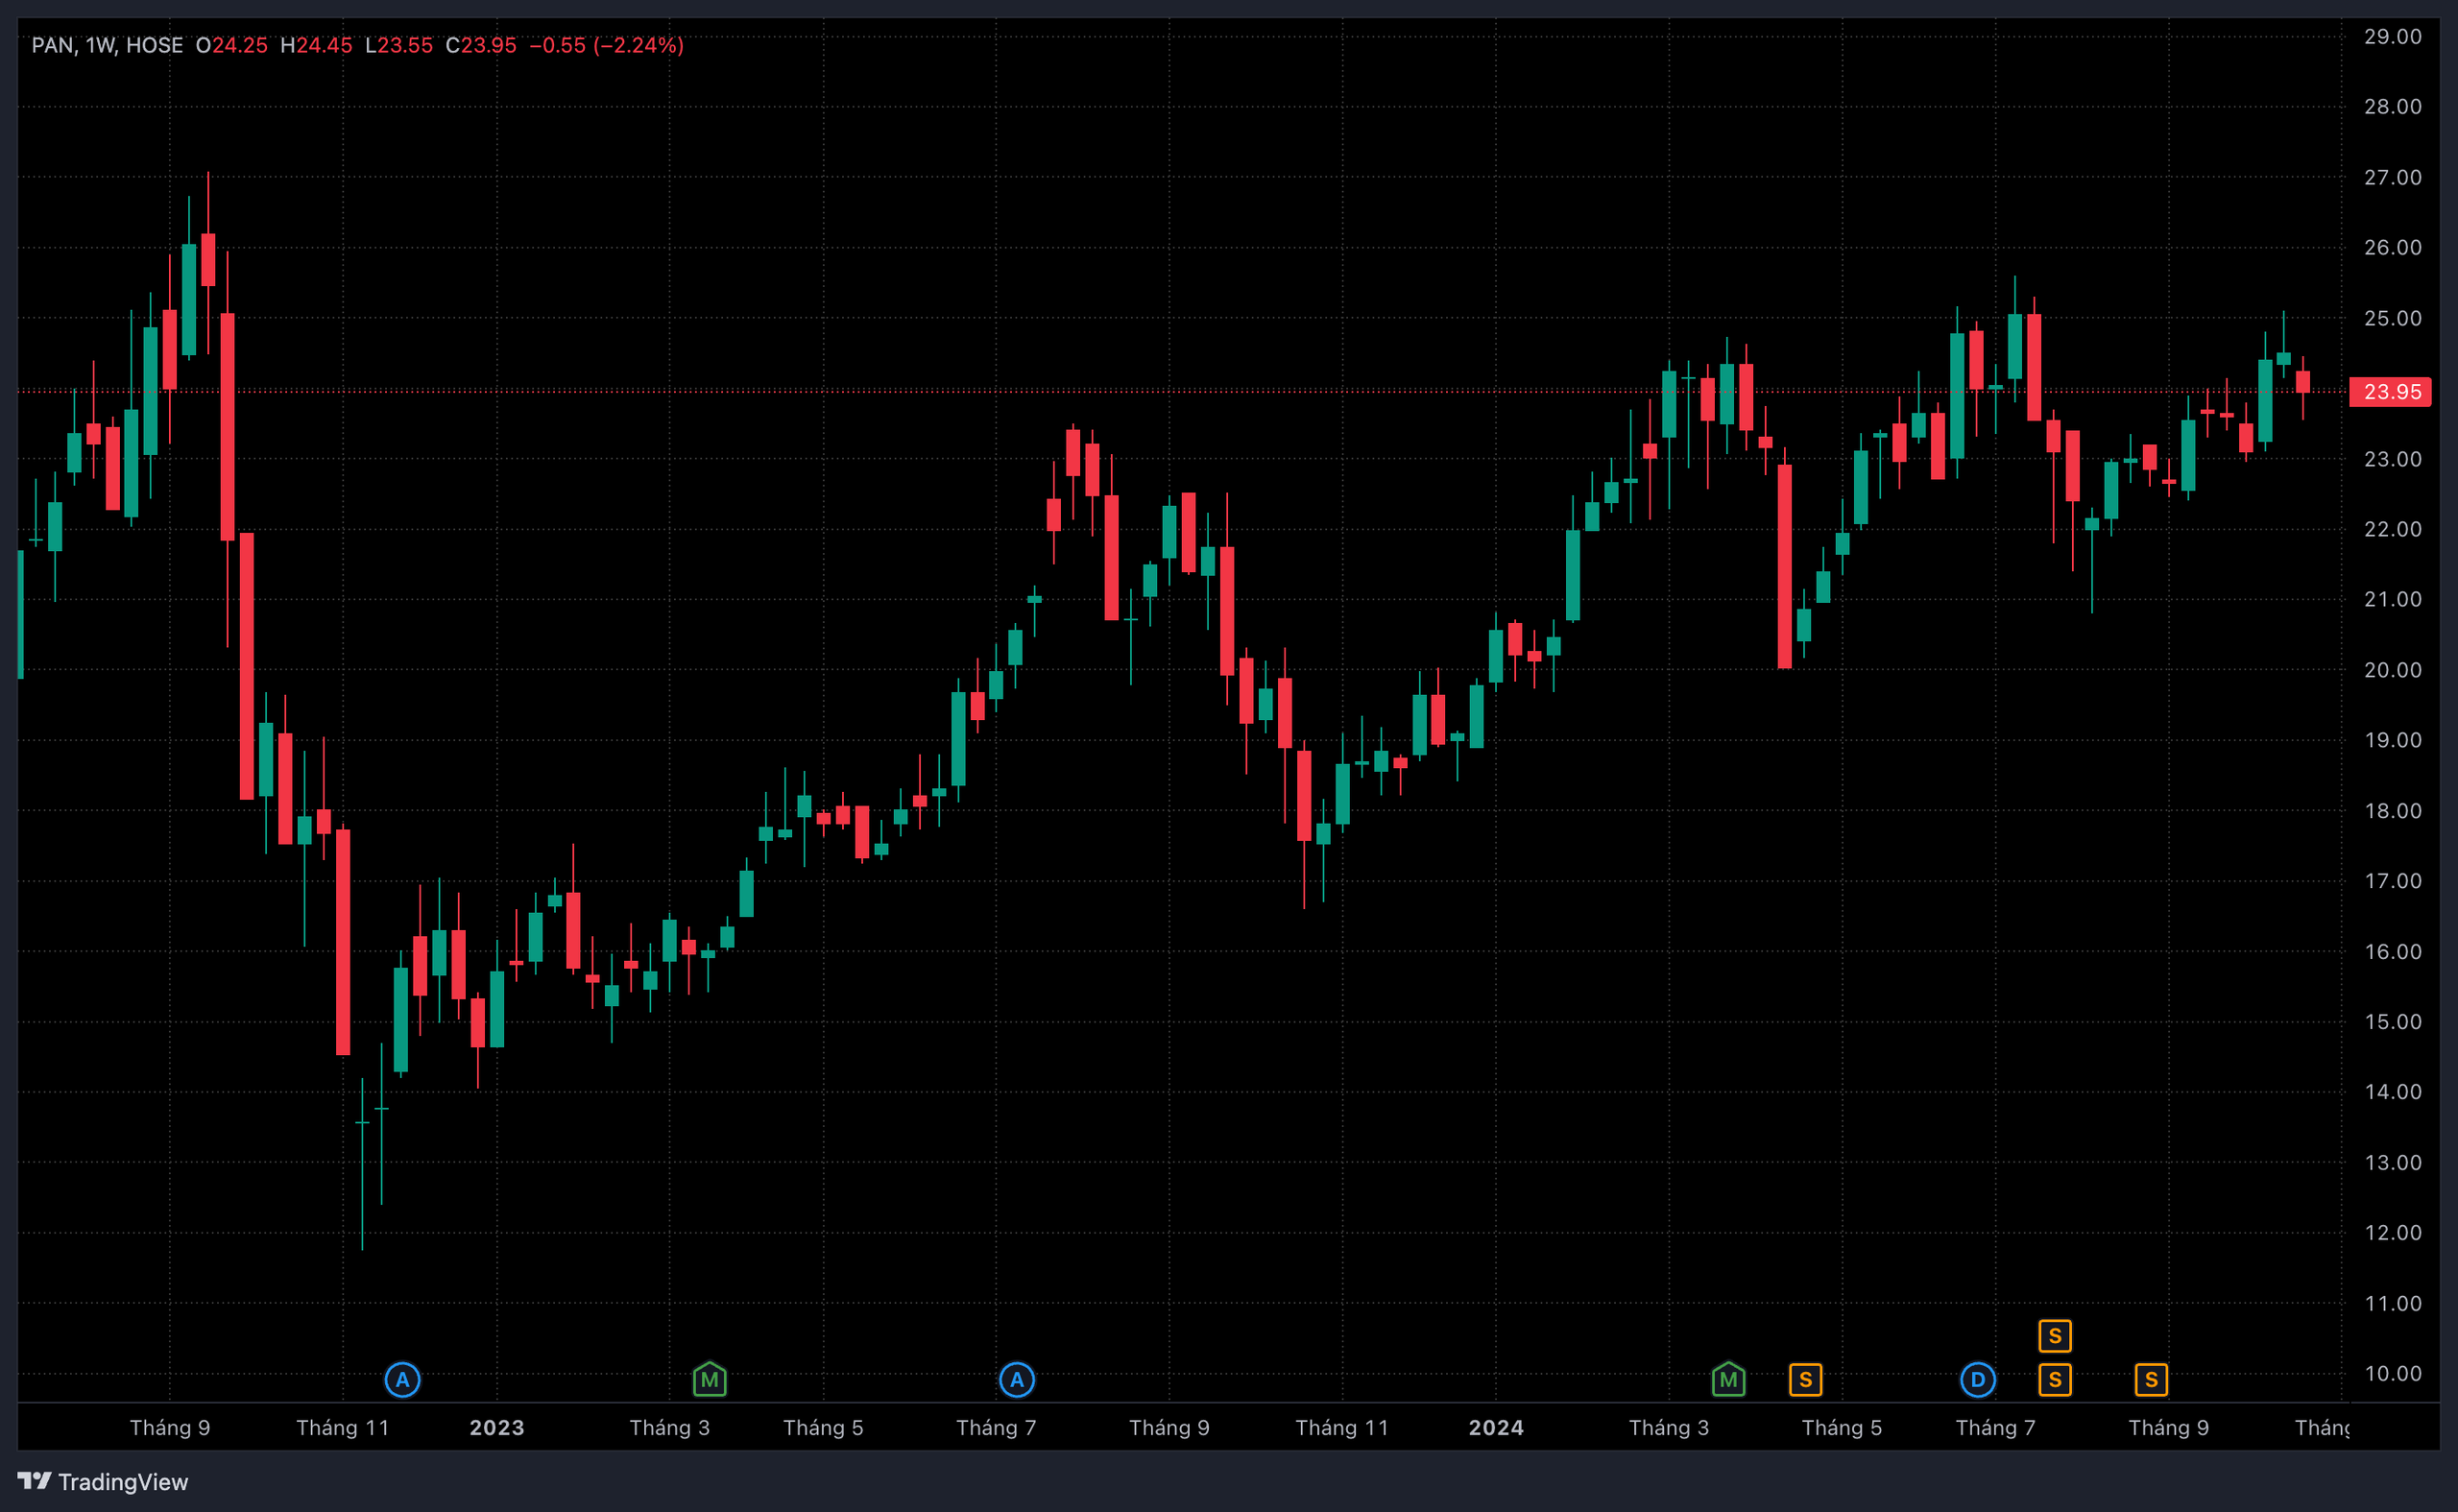Click the close value C23.95

pos(481,45)
